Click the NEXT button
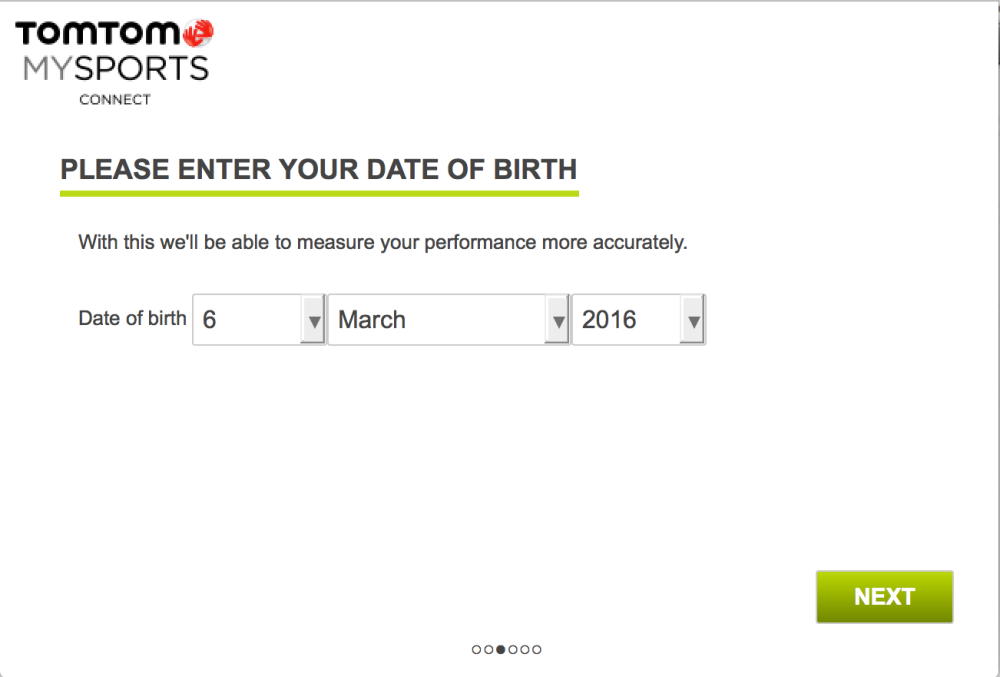 click(884, 596)
